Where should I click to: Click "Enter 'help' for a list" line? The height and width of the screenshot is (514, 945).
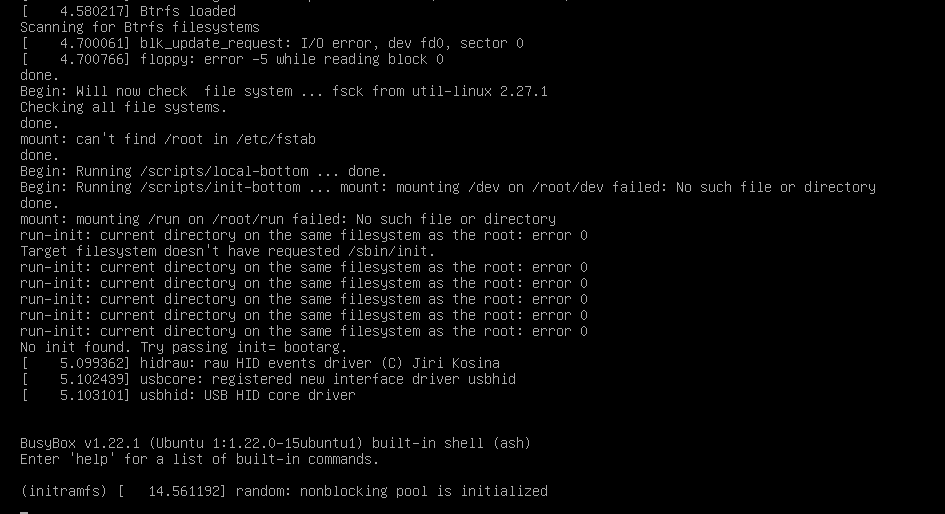click(x=199, y=459)
